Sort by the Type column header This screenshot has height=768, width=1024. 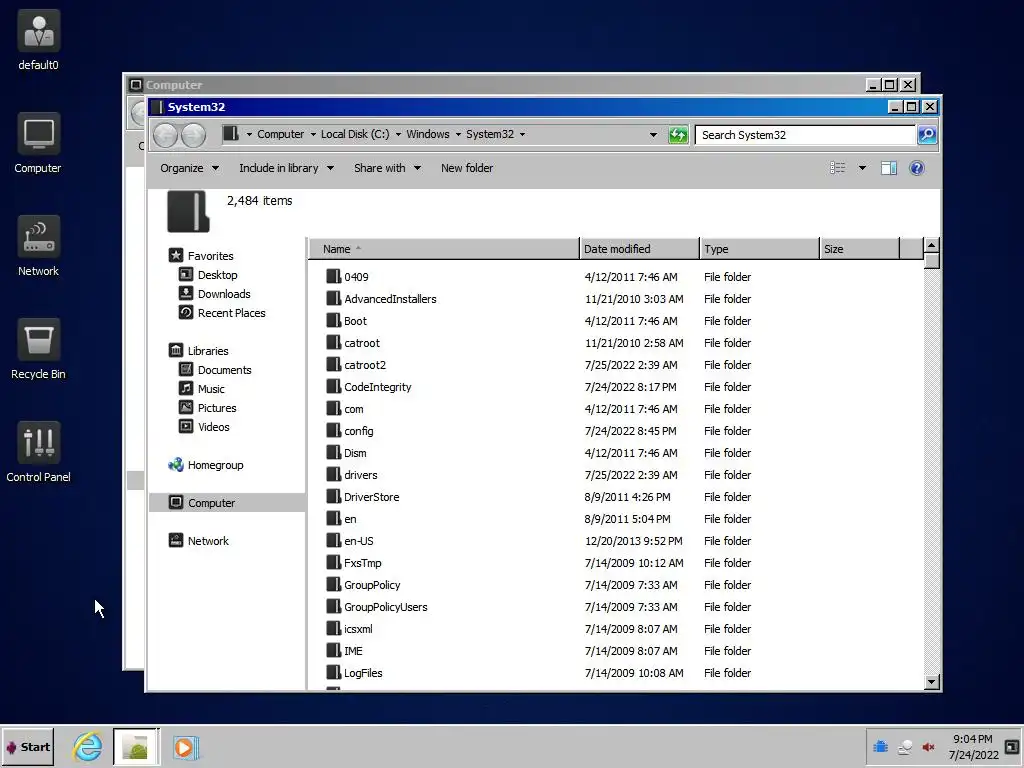759,249
